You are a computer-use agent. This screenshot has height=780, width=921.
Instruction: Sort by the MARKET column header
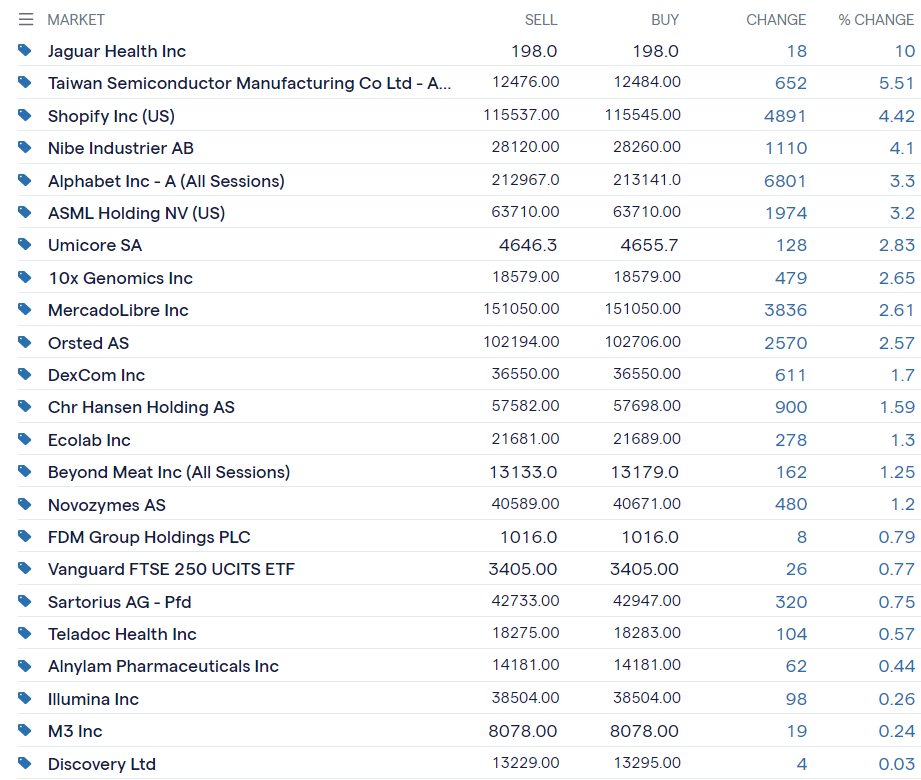click(x=76, y=20)
